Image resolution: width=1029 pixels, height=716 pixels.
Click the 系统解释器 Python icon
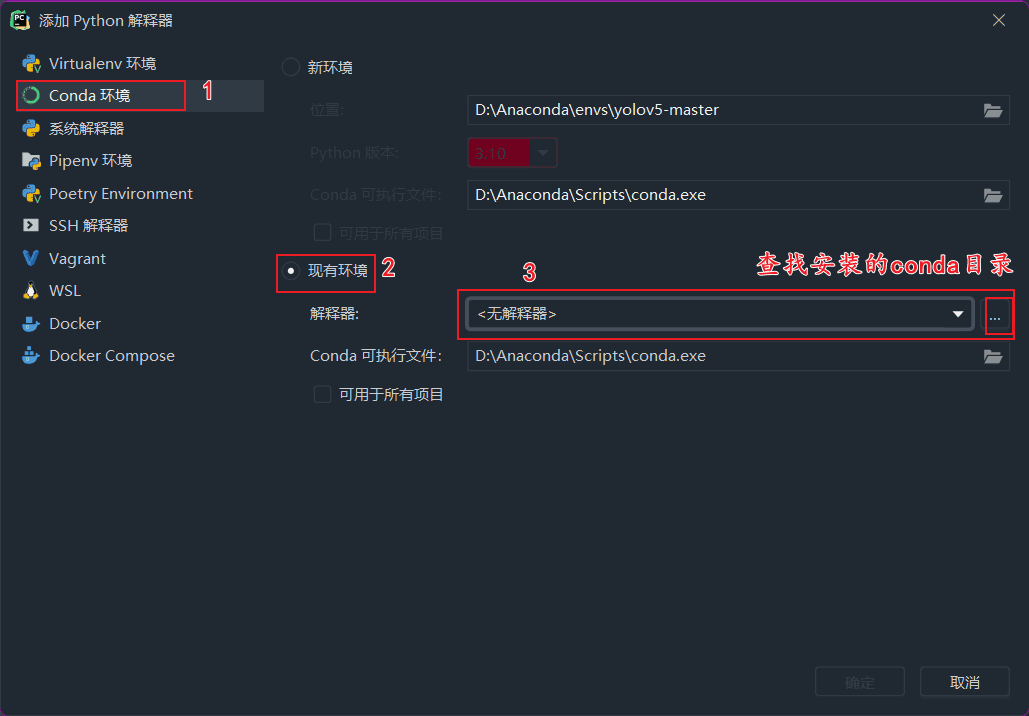(31, 129)
